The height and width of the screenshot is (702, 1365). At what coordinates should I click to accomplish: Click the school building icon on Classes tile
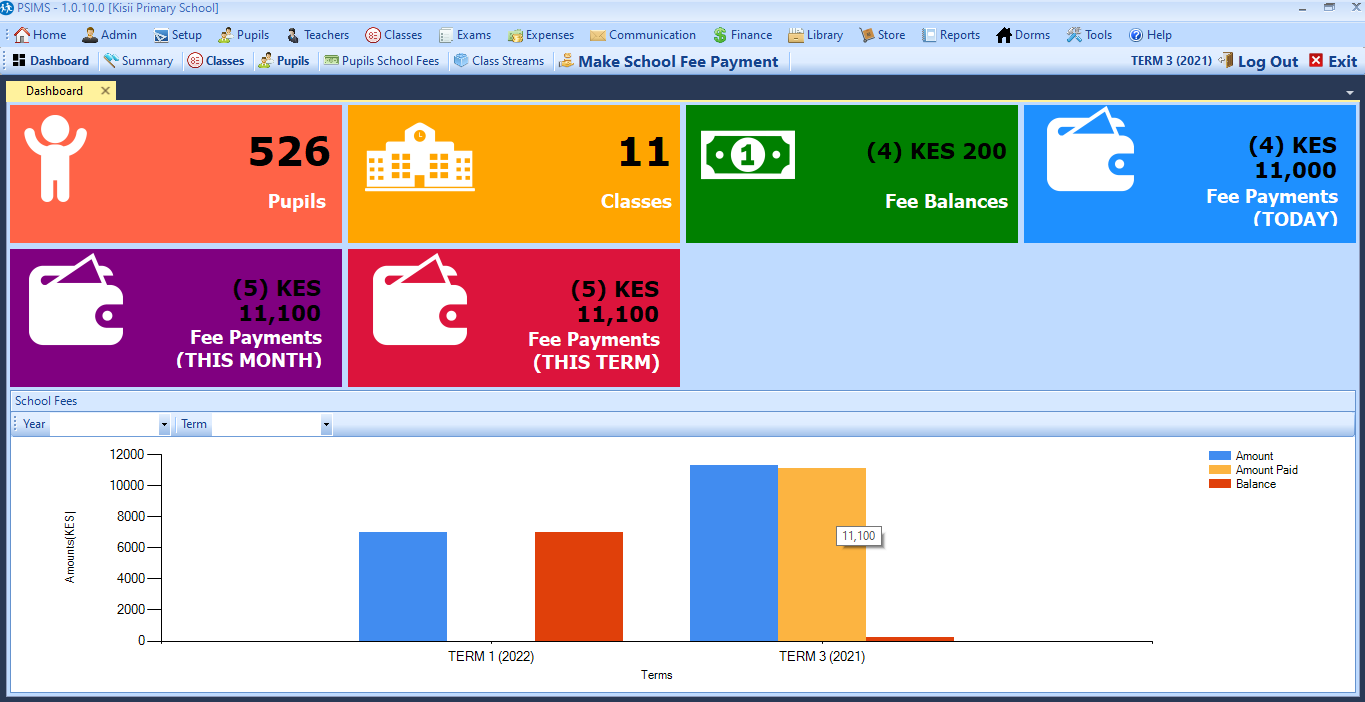[419, 157]
